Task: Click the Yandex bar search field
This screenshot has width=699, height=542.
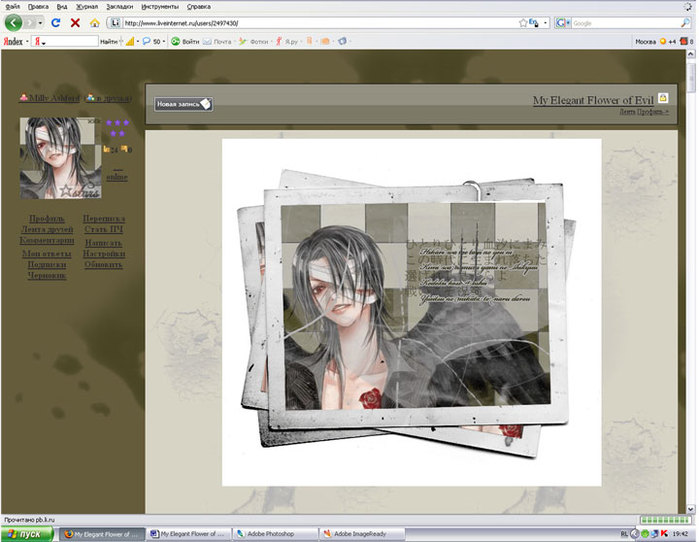Action: 70,41
